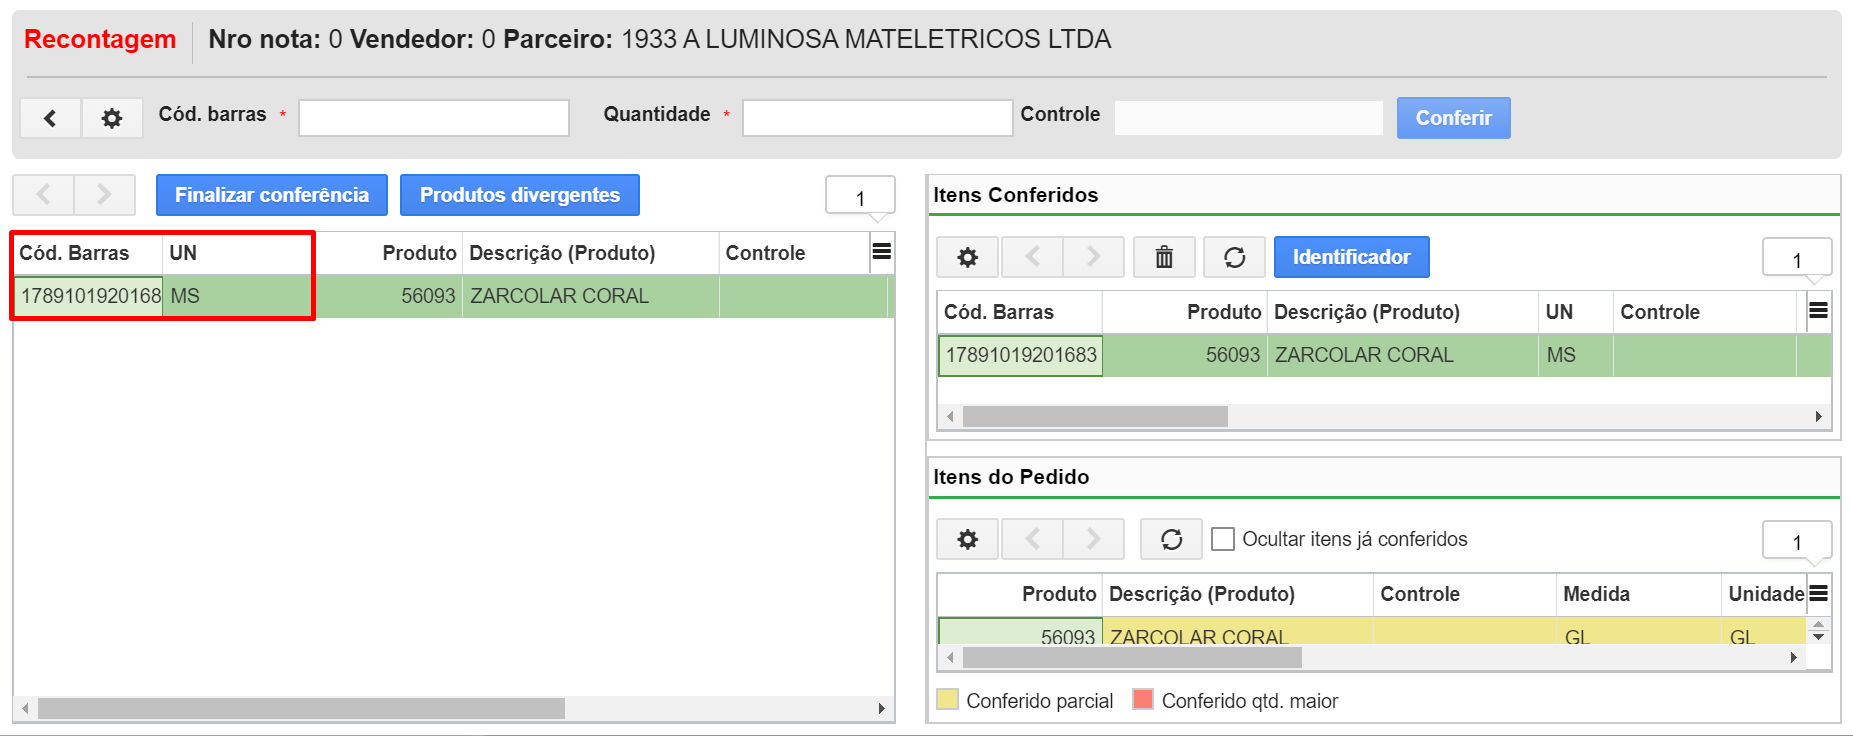Click trash delete icon in Itens Conferidos
The height and width of the screenshot is (736, 1853).
click(x=1164, y=257)
